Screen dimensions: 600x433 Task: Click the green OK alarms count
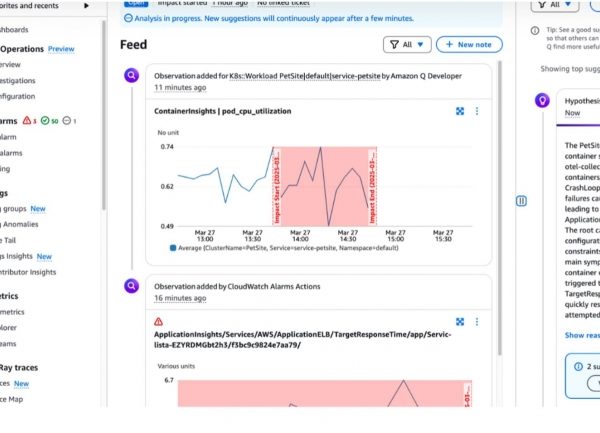(51, 120)
